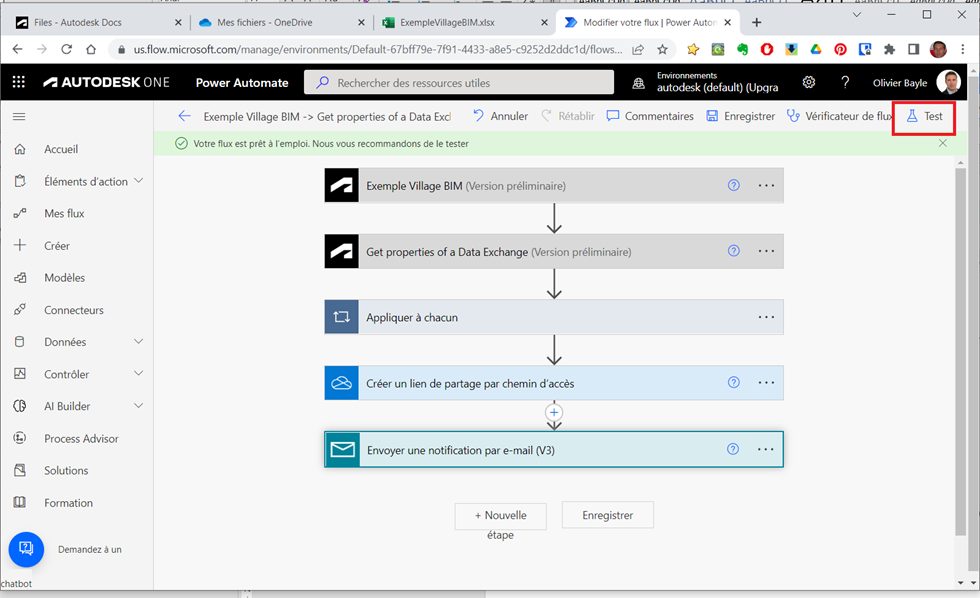Viewport: 980px width, 598px height.
Task: Open more options for Envoyer une notification
Action: click(x=766, y=449)
